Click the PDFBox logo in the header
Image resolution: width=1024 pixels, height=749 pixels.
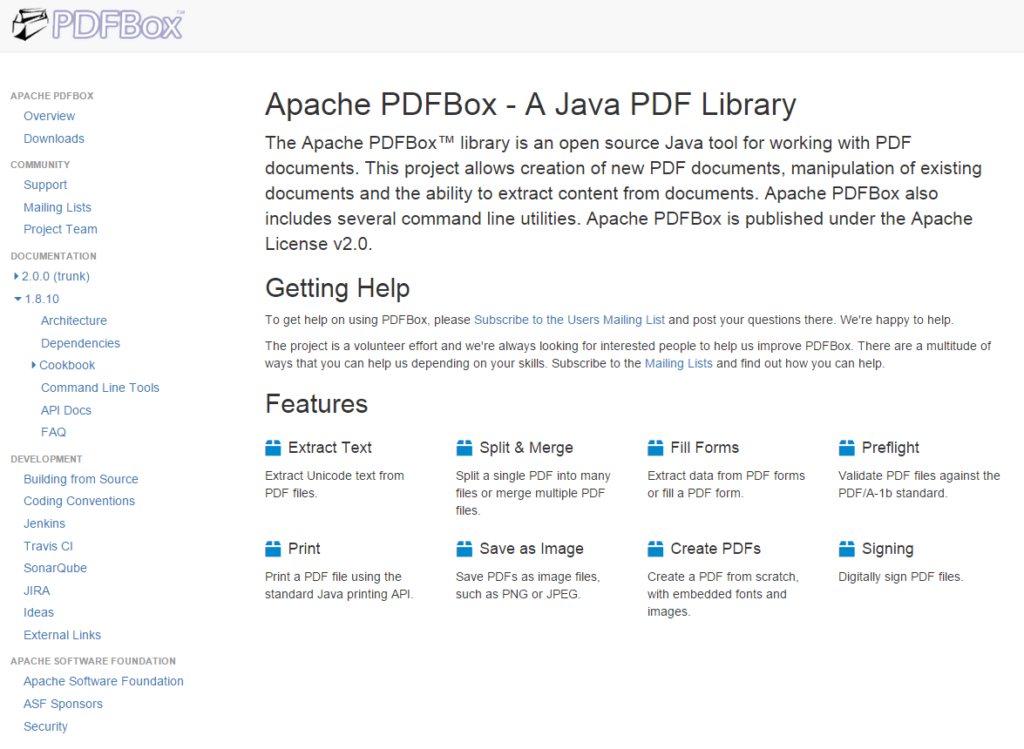click(98, 25)
